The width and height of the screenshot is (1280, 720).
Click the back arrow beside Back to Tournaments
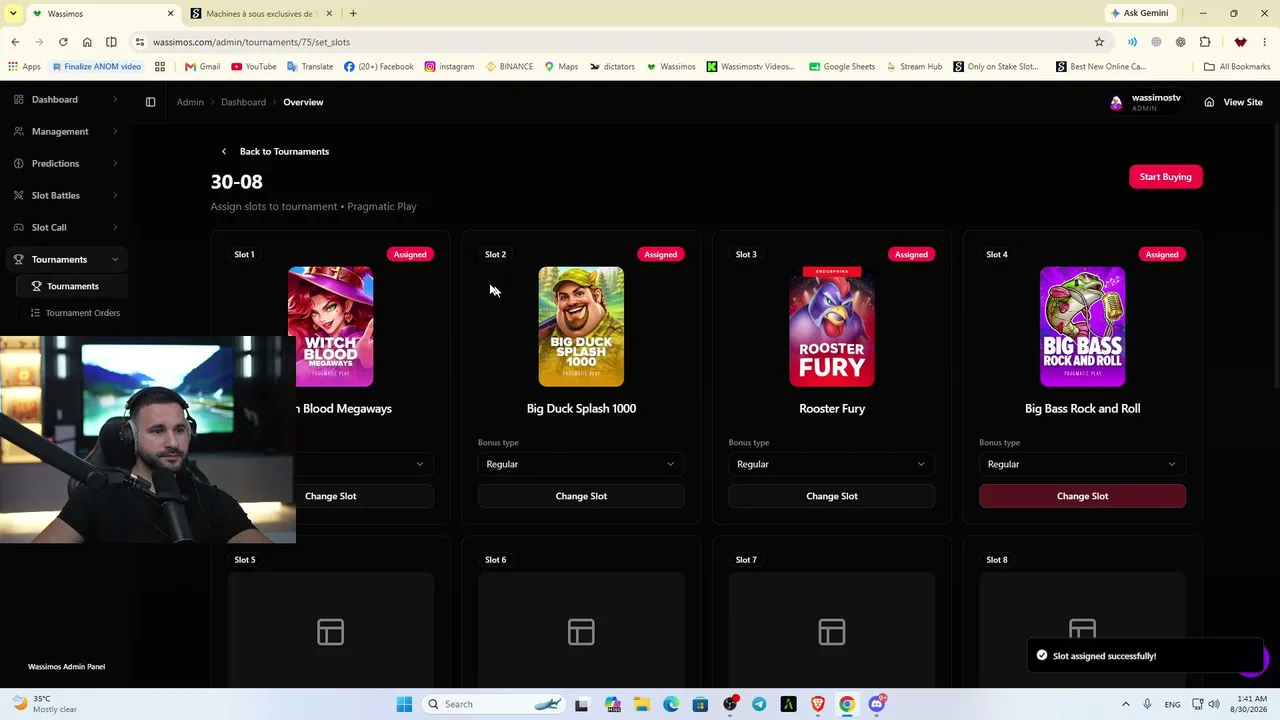(224, 151)
